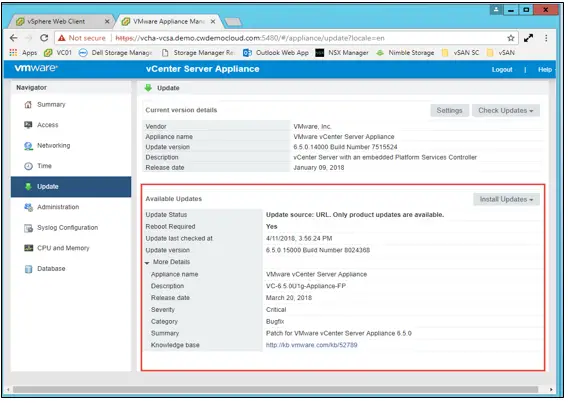Open the Storage Manager Re bookmark

pos(199,53)
